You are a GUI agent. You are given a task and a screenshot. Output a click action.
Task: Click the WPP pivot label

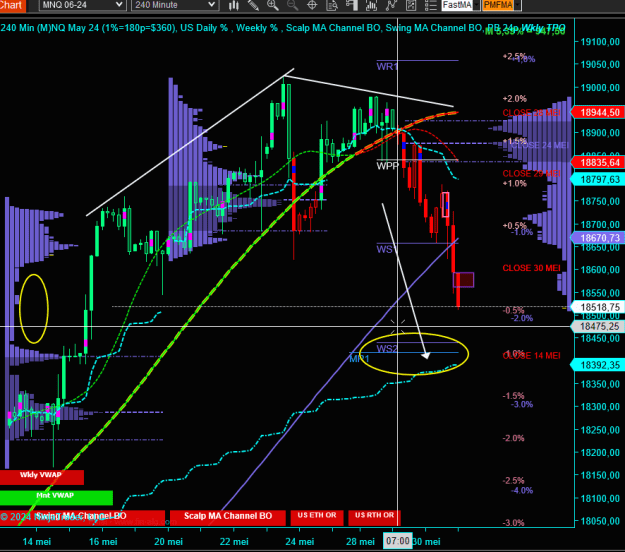(x=387, y=166)
